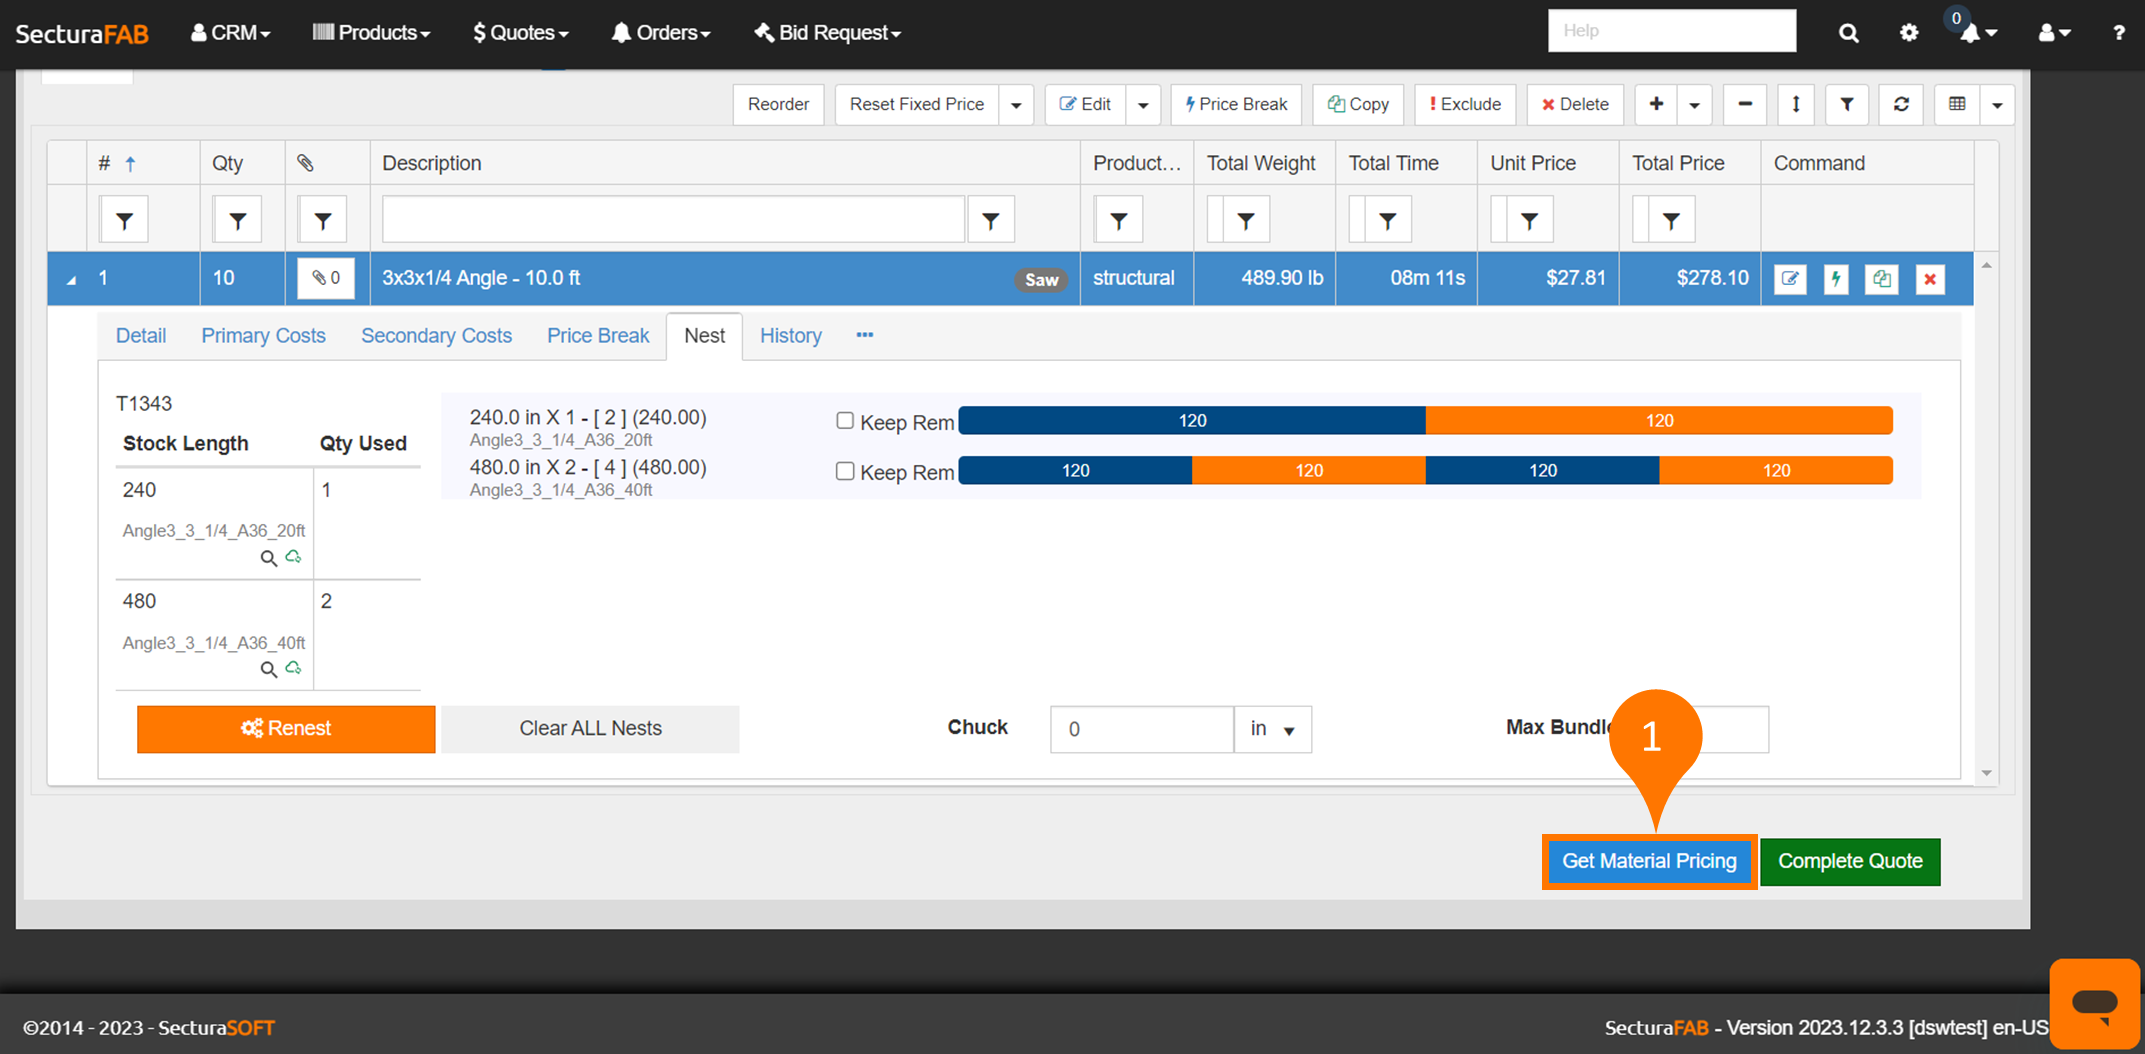This screenshot has height=1054, width=2145.
Task: Check Keep Rem for 480.0 in nest
Action: 845,471
